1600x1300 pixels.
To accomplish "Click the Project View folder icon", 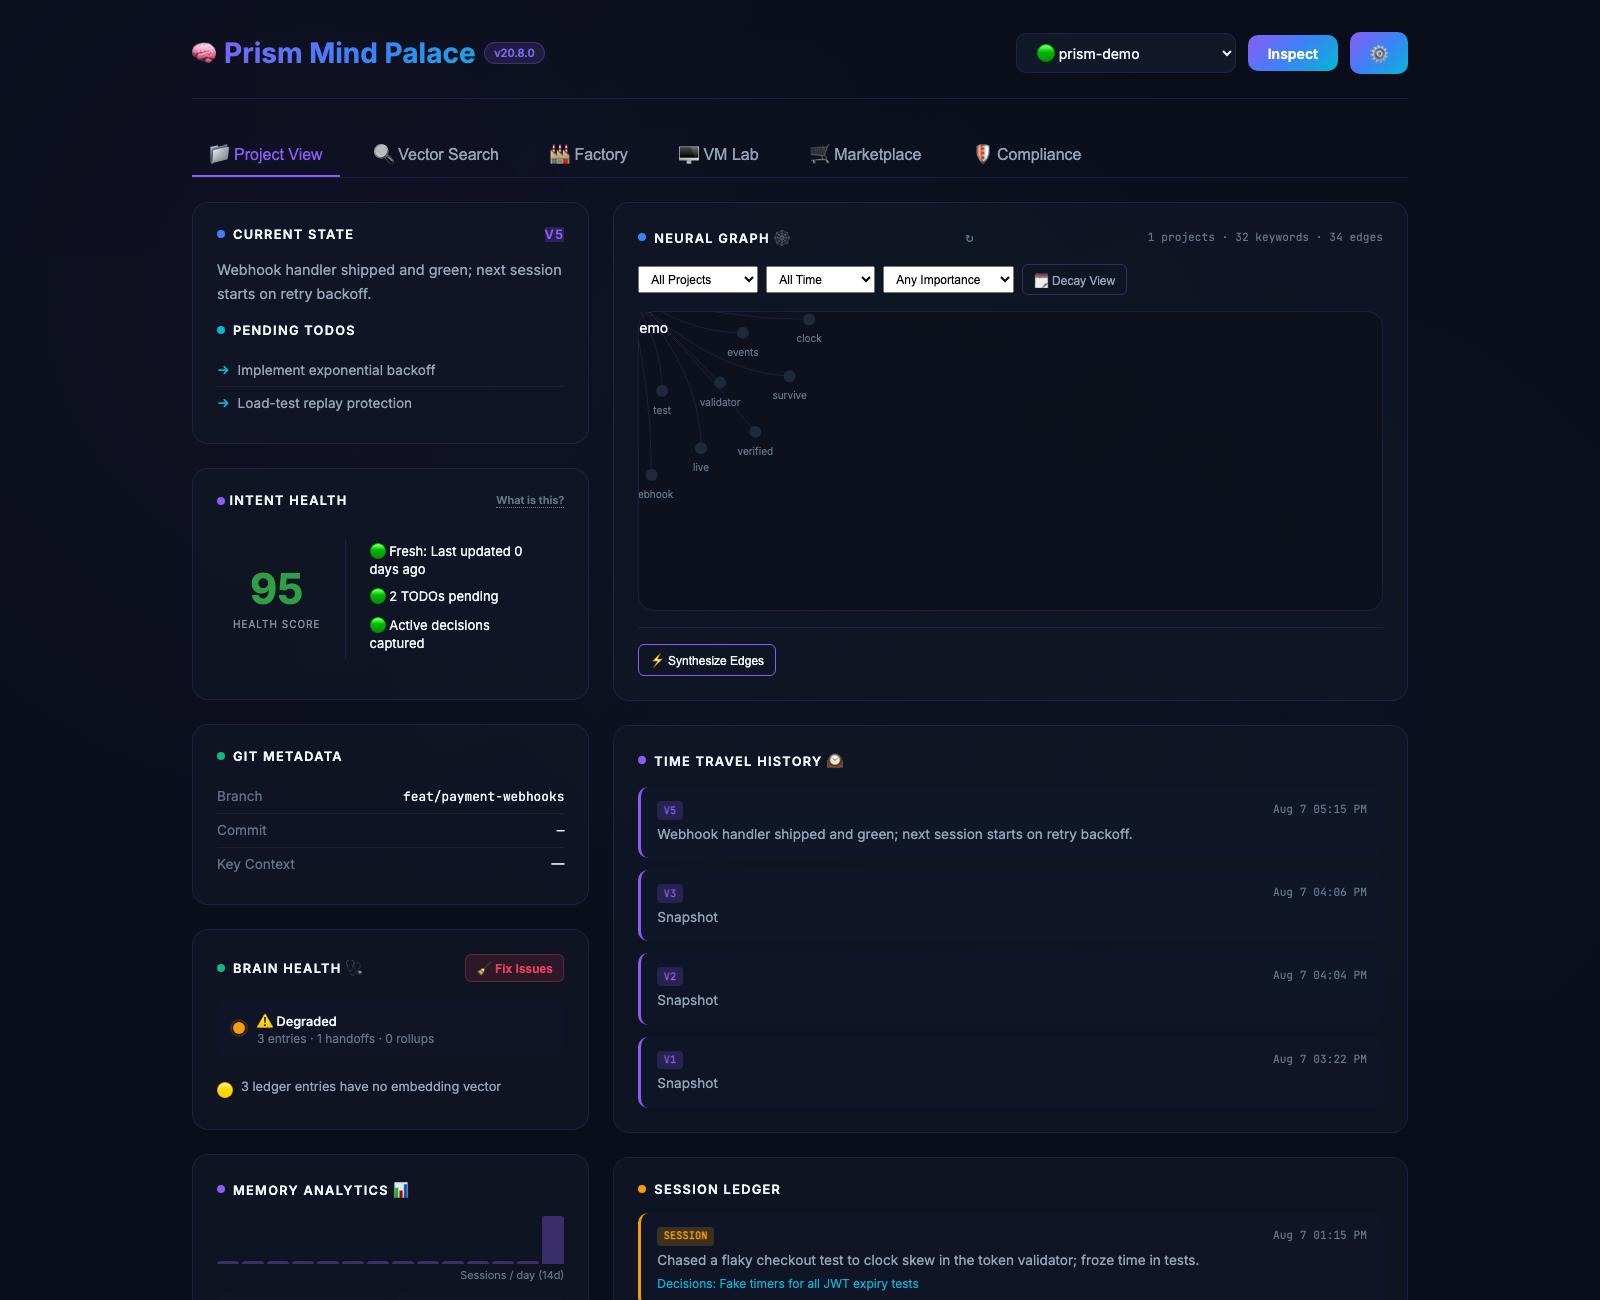I will [219, 154].
